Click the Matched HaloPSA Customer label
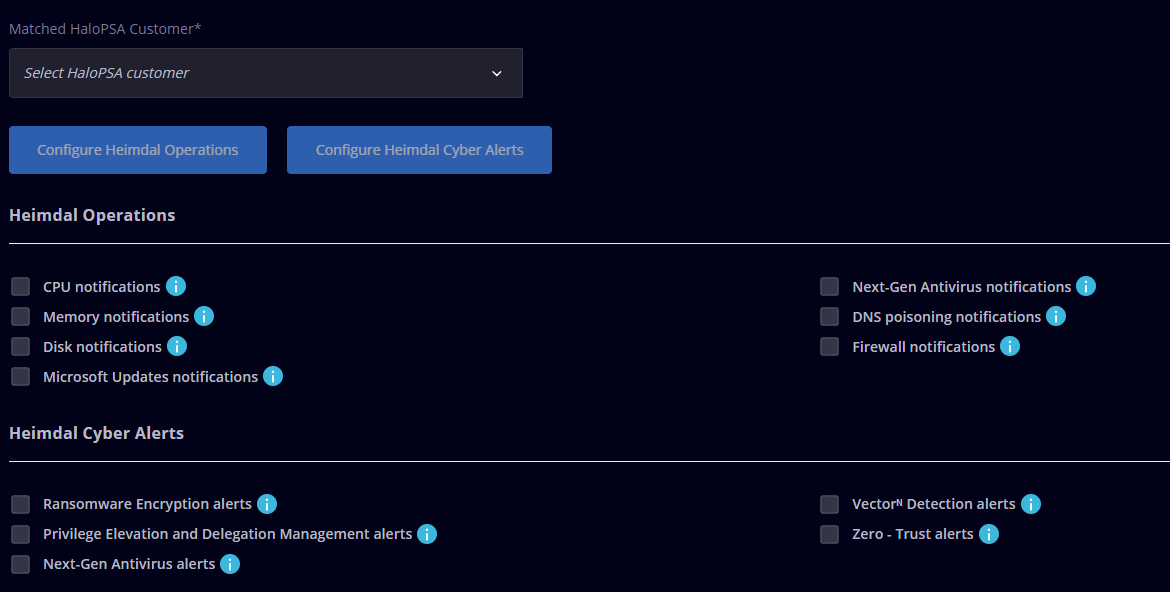This screenshot has height=592, width=1170. tap(105, 29)
